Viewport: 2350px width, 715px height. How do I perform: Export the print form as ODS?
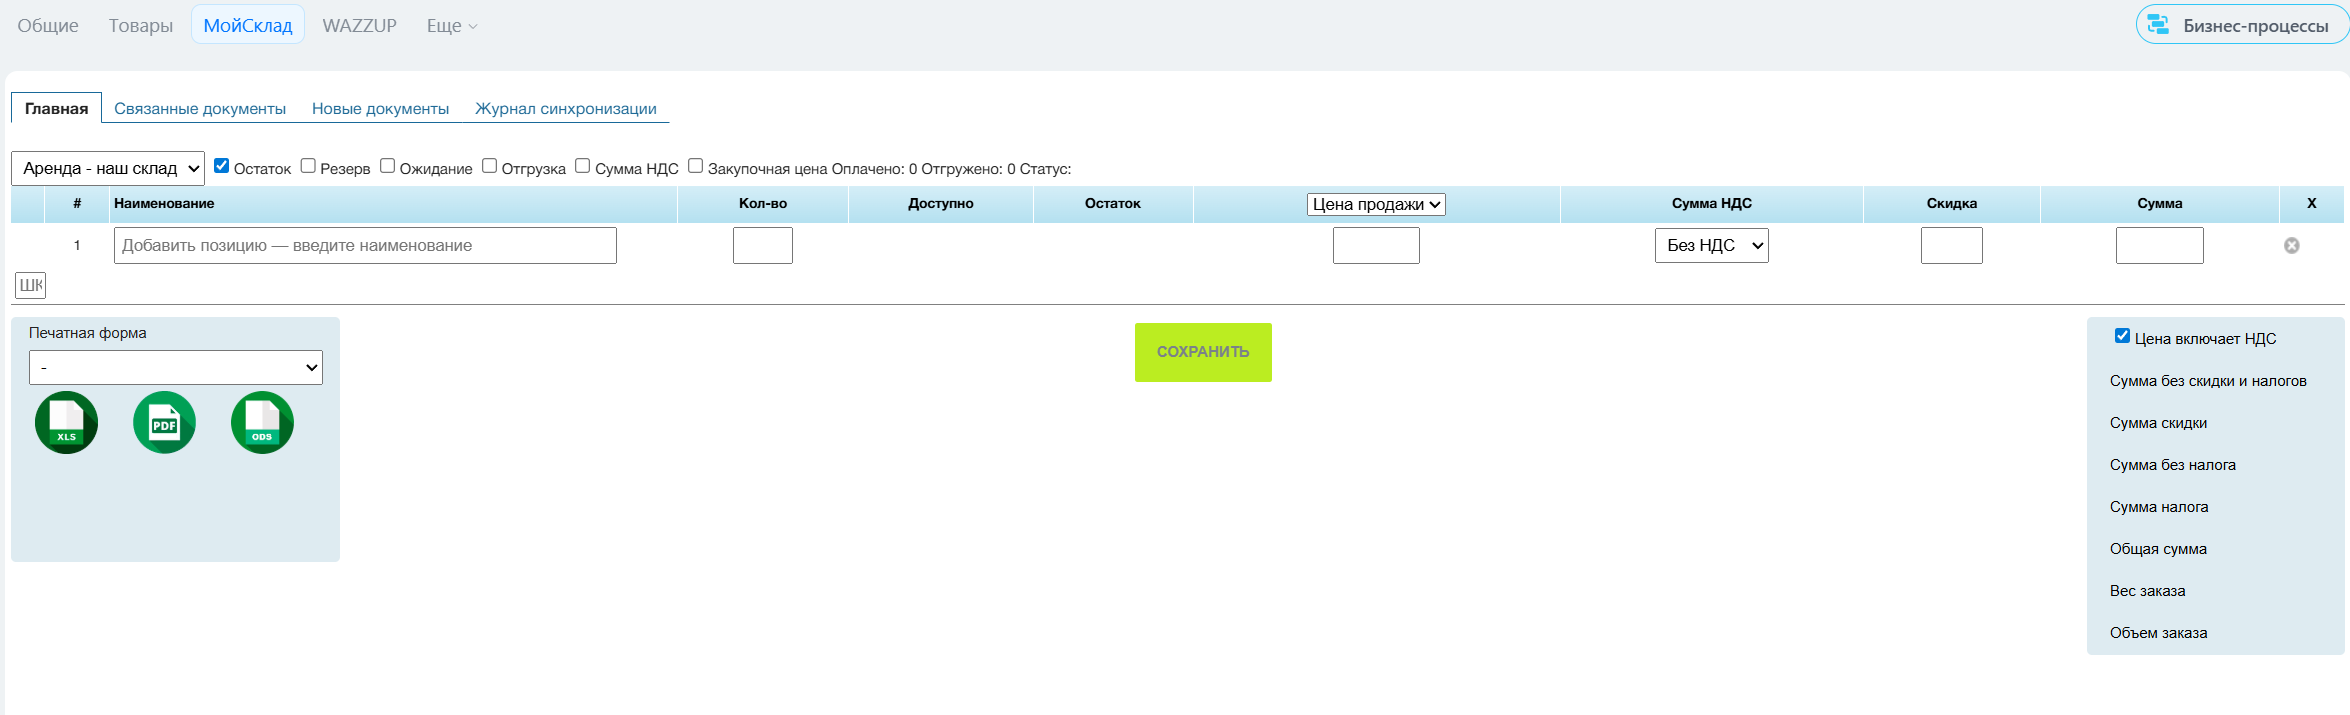click(x=262, y=422)
